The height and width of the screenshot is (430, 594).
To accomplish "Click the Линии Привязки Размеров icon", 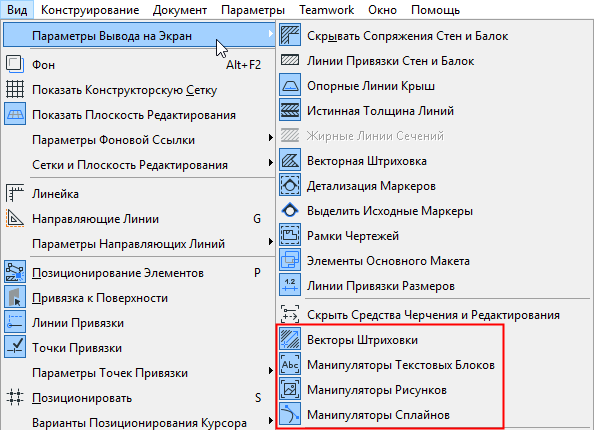I will point(290,285).
